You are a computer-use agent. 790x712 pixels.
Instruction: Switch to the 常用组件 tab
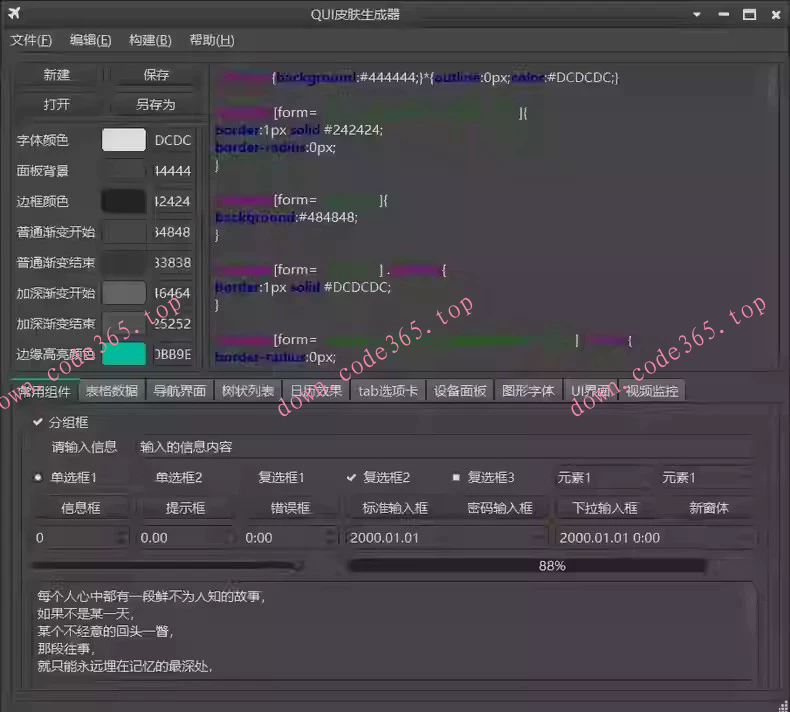click(x=44, y=391)
